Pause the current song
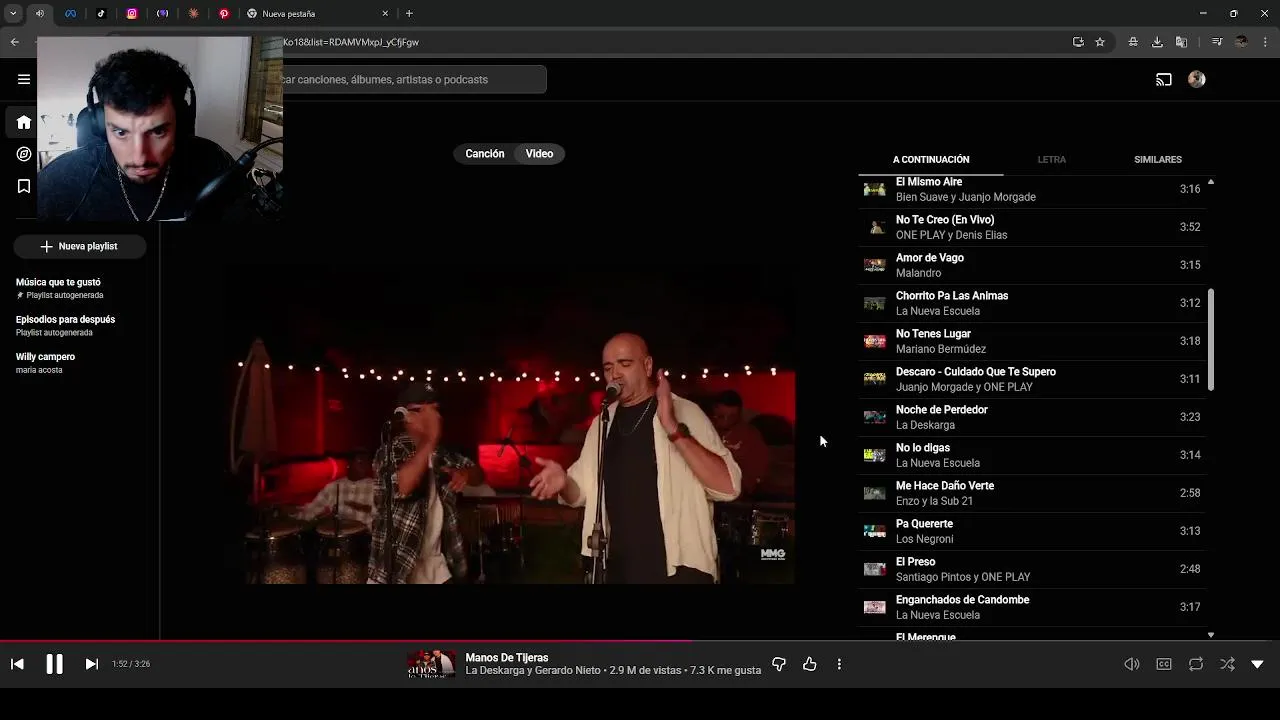 click(54, 664)
